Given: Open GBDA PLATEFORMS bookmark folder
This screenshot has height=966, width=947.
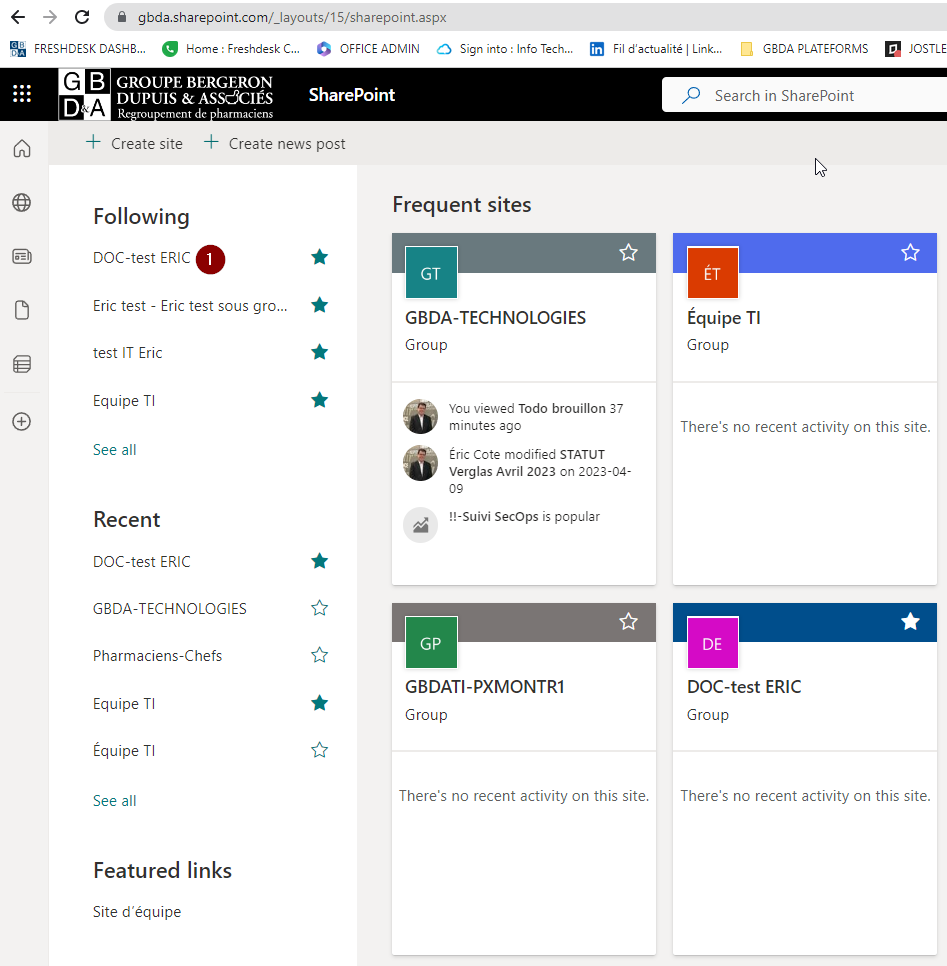Looking at the screenshot, I should point(804,49).
